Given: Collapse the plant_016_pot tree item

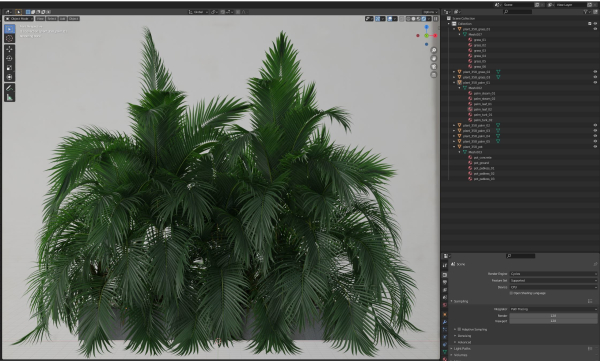Looking at the screenshot, I should [x=454, y=147].
